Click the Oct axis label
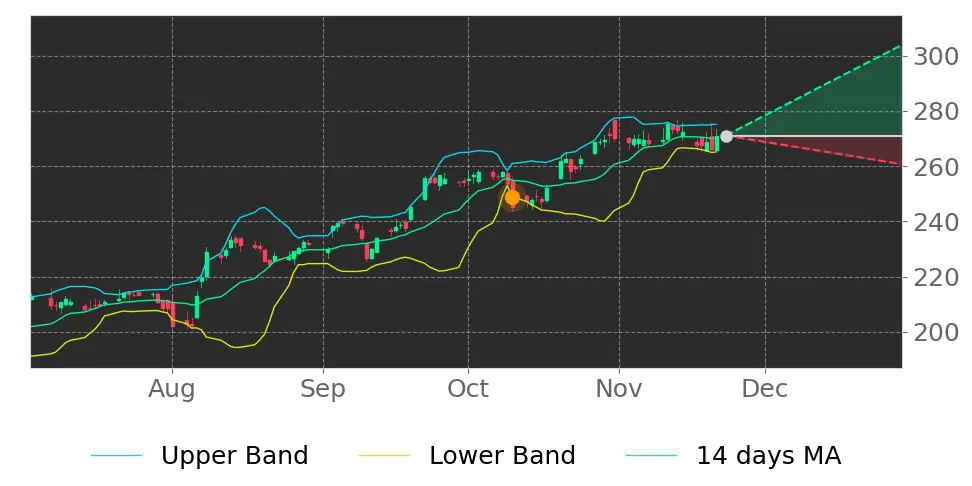The height and width of the screenshot is (486, 972). pos(469,389)
